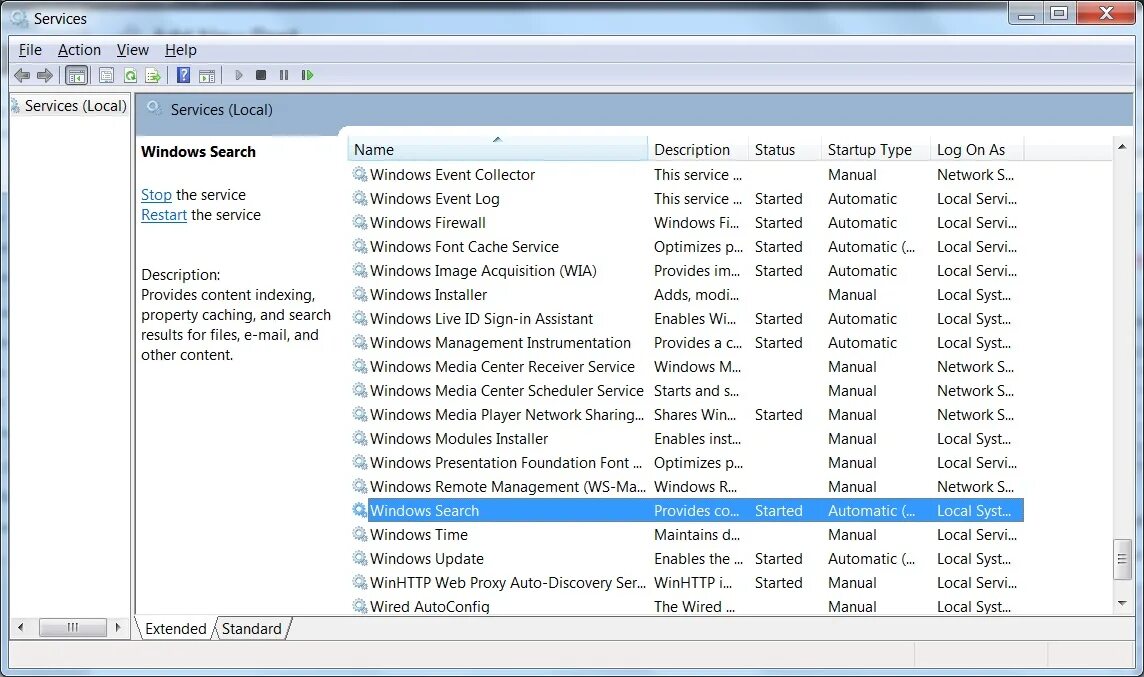Viewport: 1144px width, 677px height.
Task: Click the gear icon beside Windows Installer
Action: 360,294
